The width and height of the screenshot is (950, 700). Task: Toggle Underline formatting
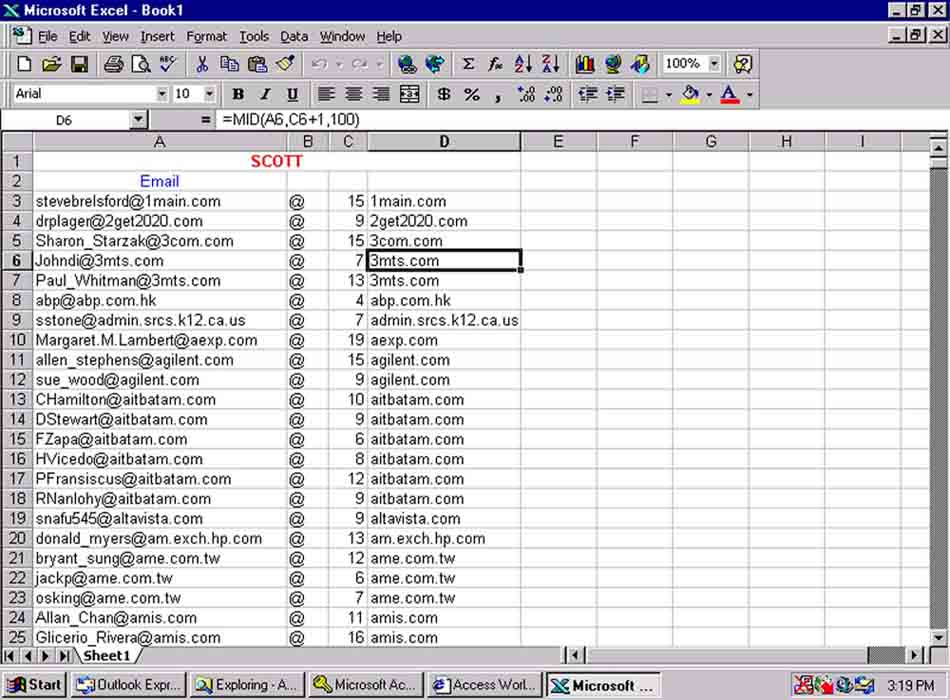coord(293,94)
